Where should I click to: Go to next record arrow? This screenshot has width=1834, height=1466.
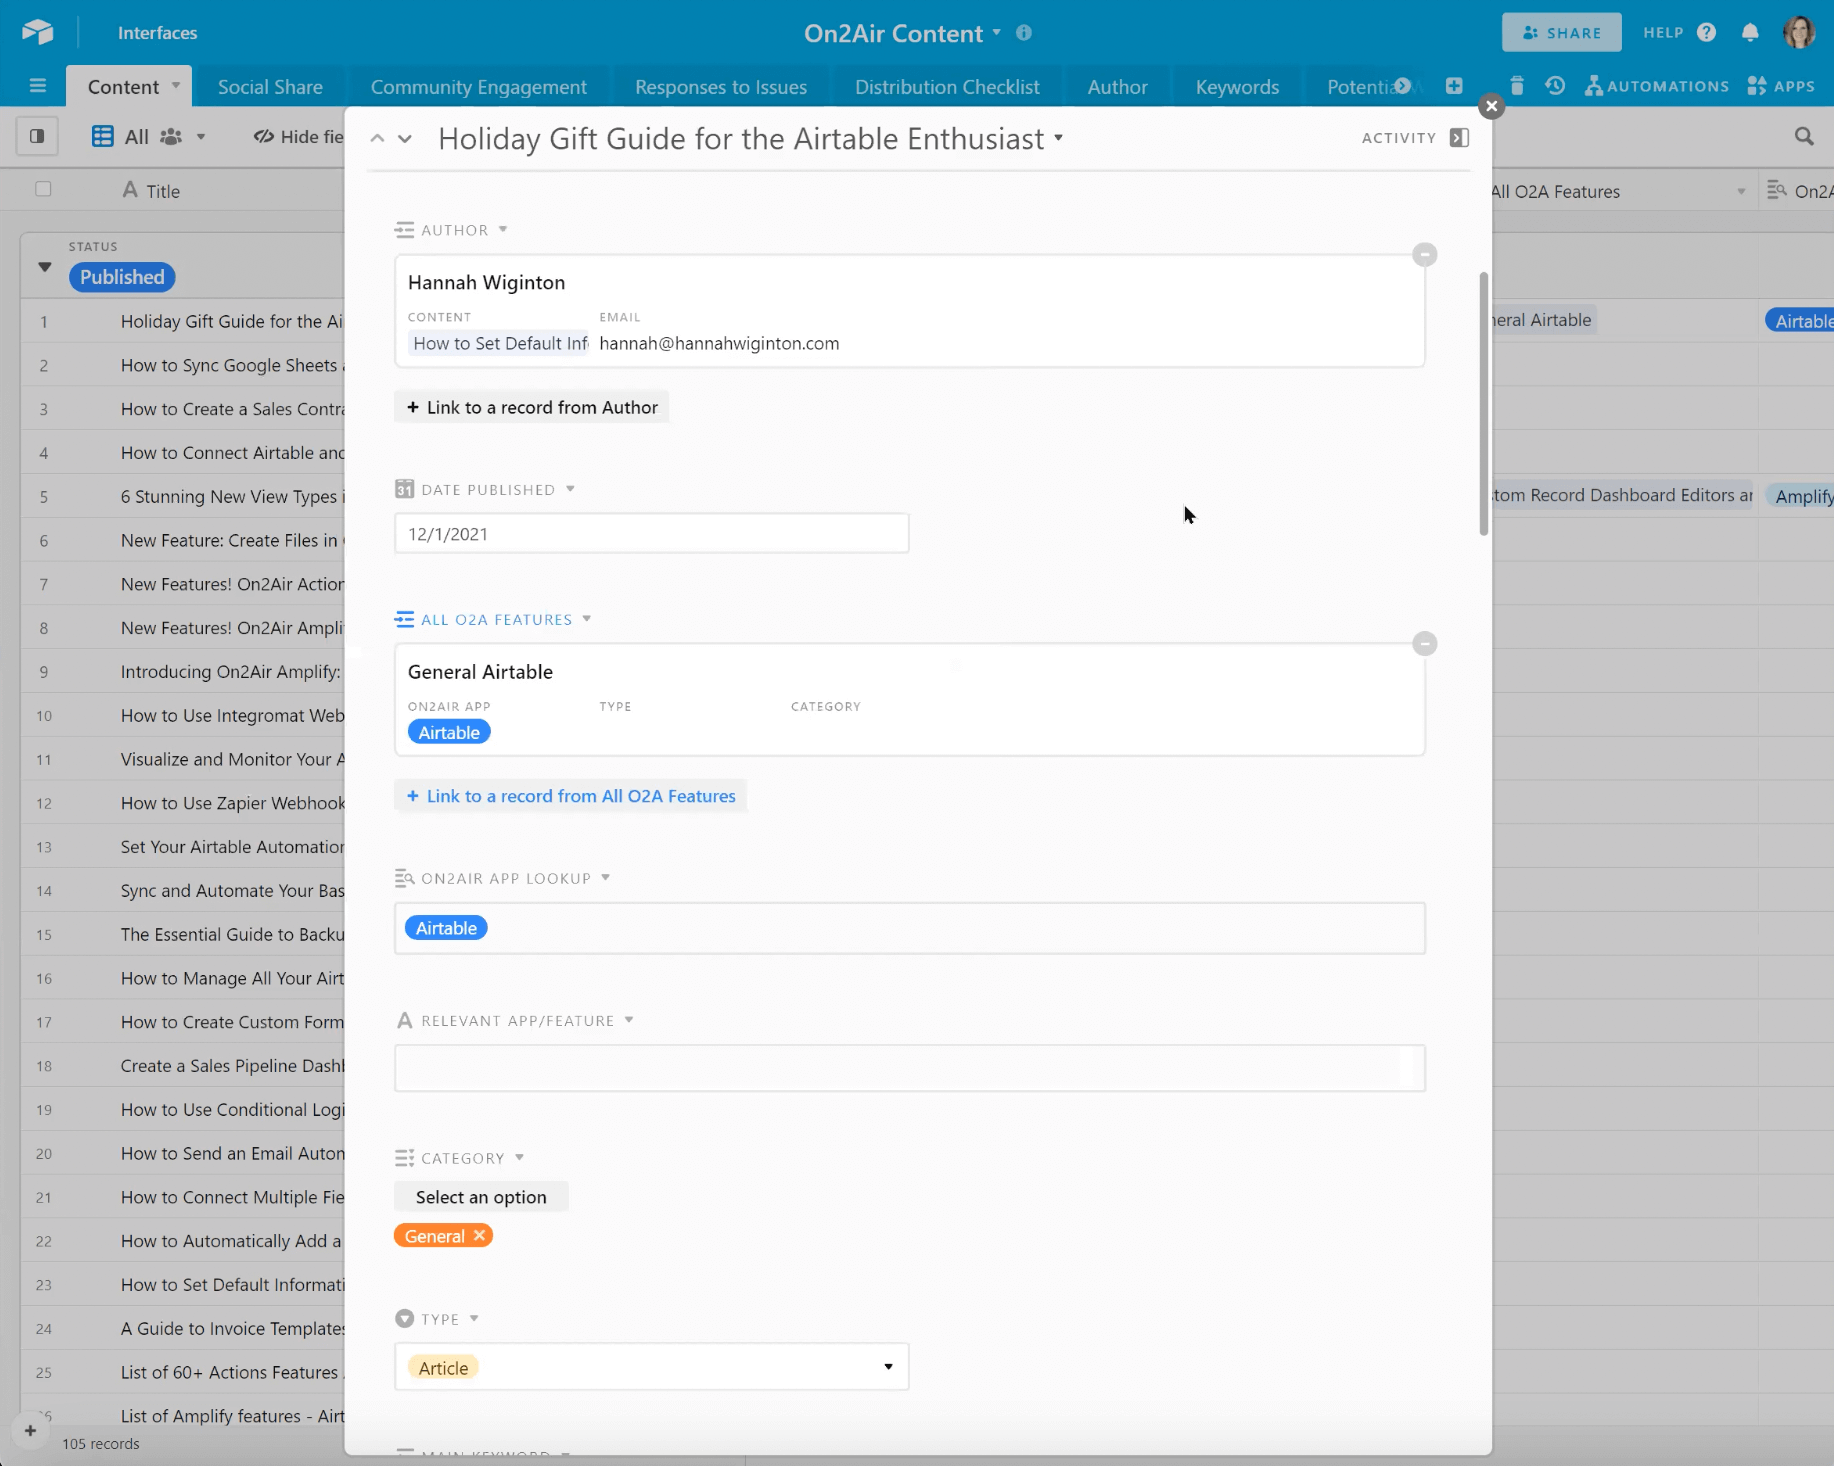pyautogui.click(x=405, y=139)
